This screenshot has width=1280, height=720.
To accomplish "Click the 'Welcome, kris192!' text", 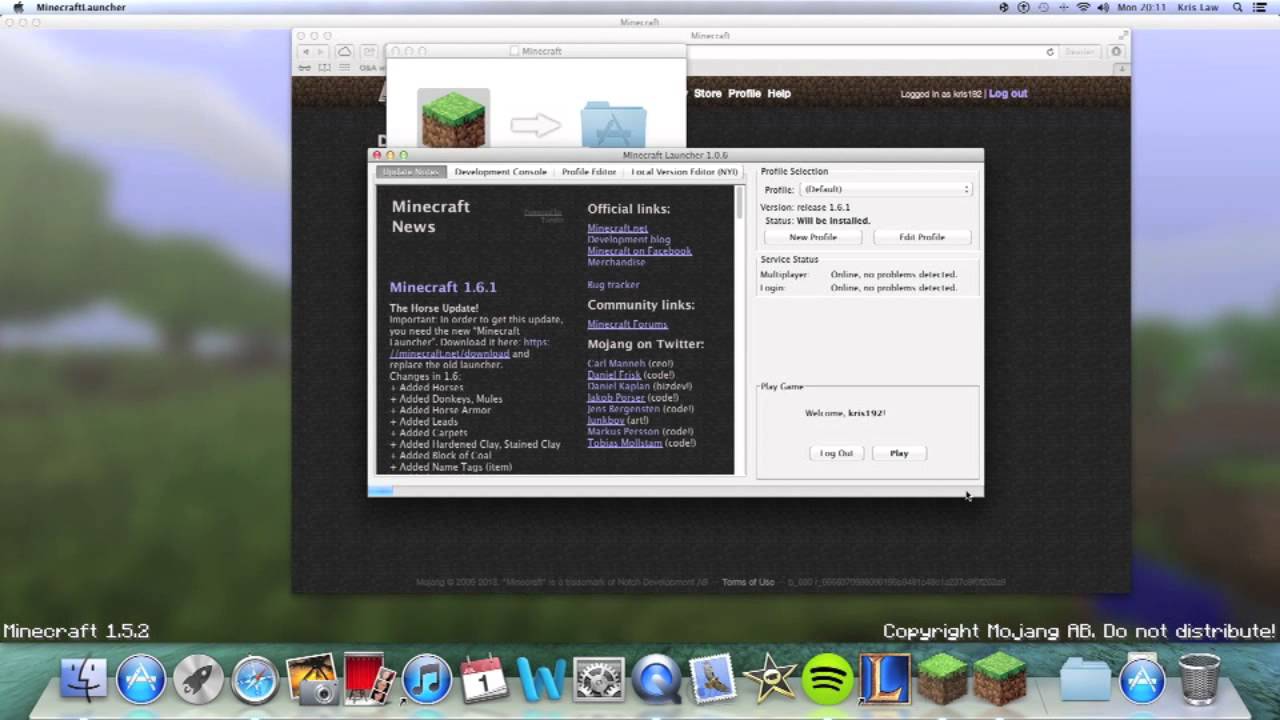I will (845, 413).
